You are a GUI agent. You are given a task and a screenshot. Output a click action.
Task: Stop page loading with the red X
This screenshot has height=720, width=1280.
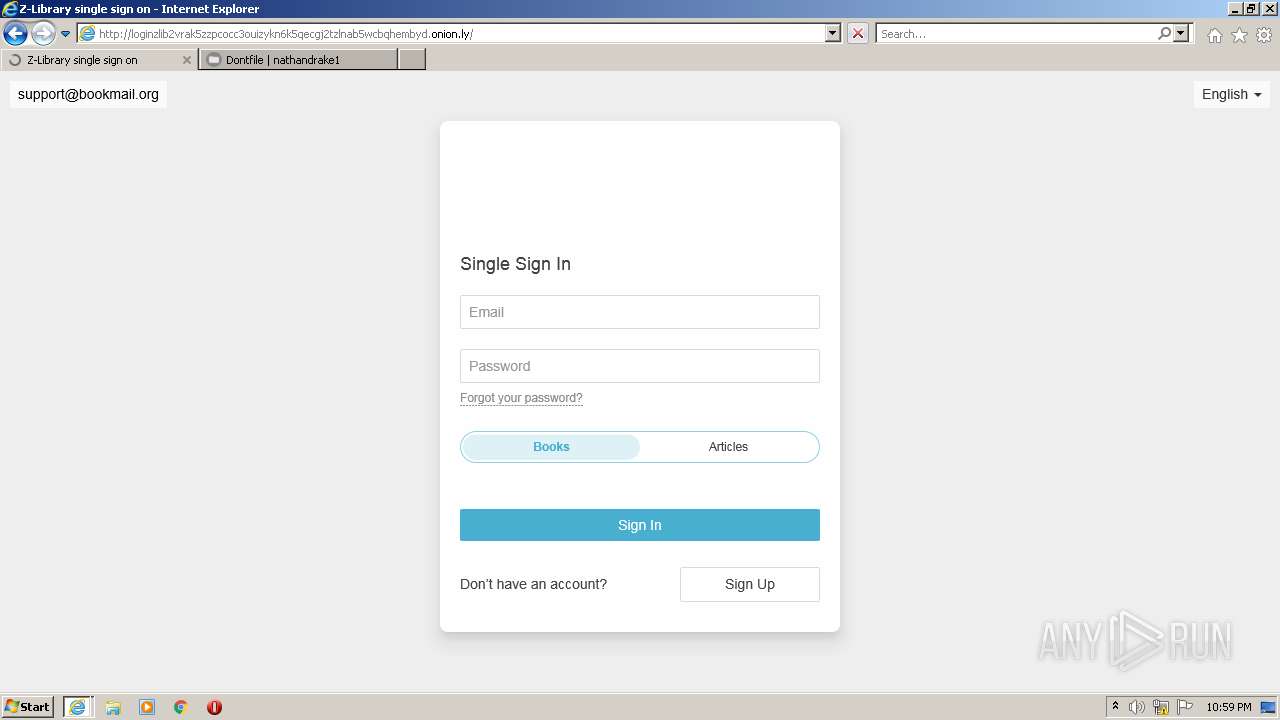tap(857, 33)
